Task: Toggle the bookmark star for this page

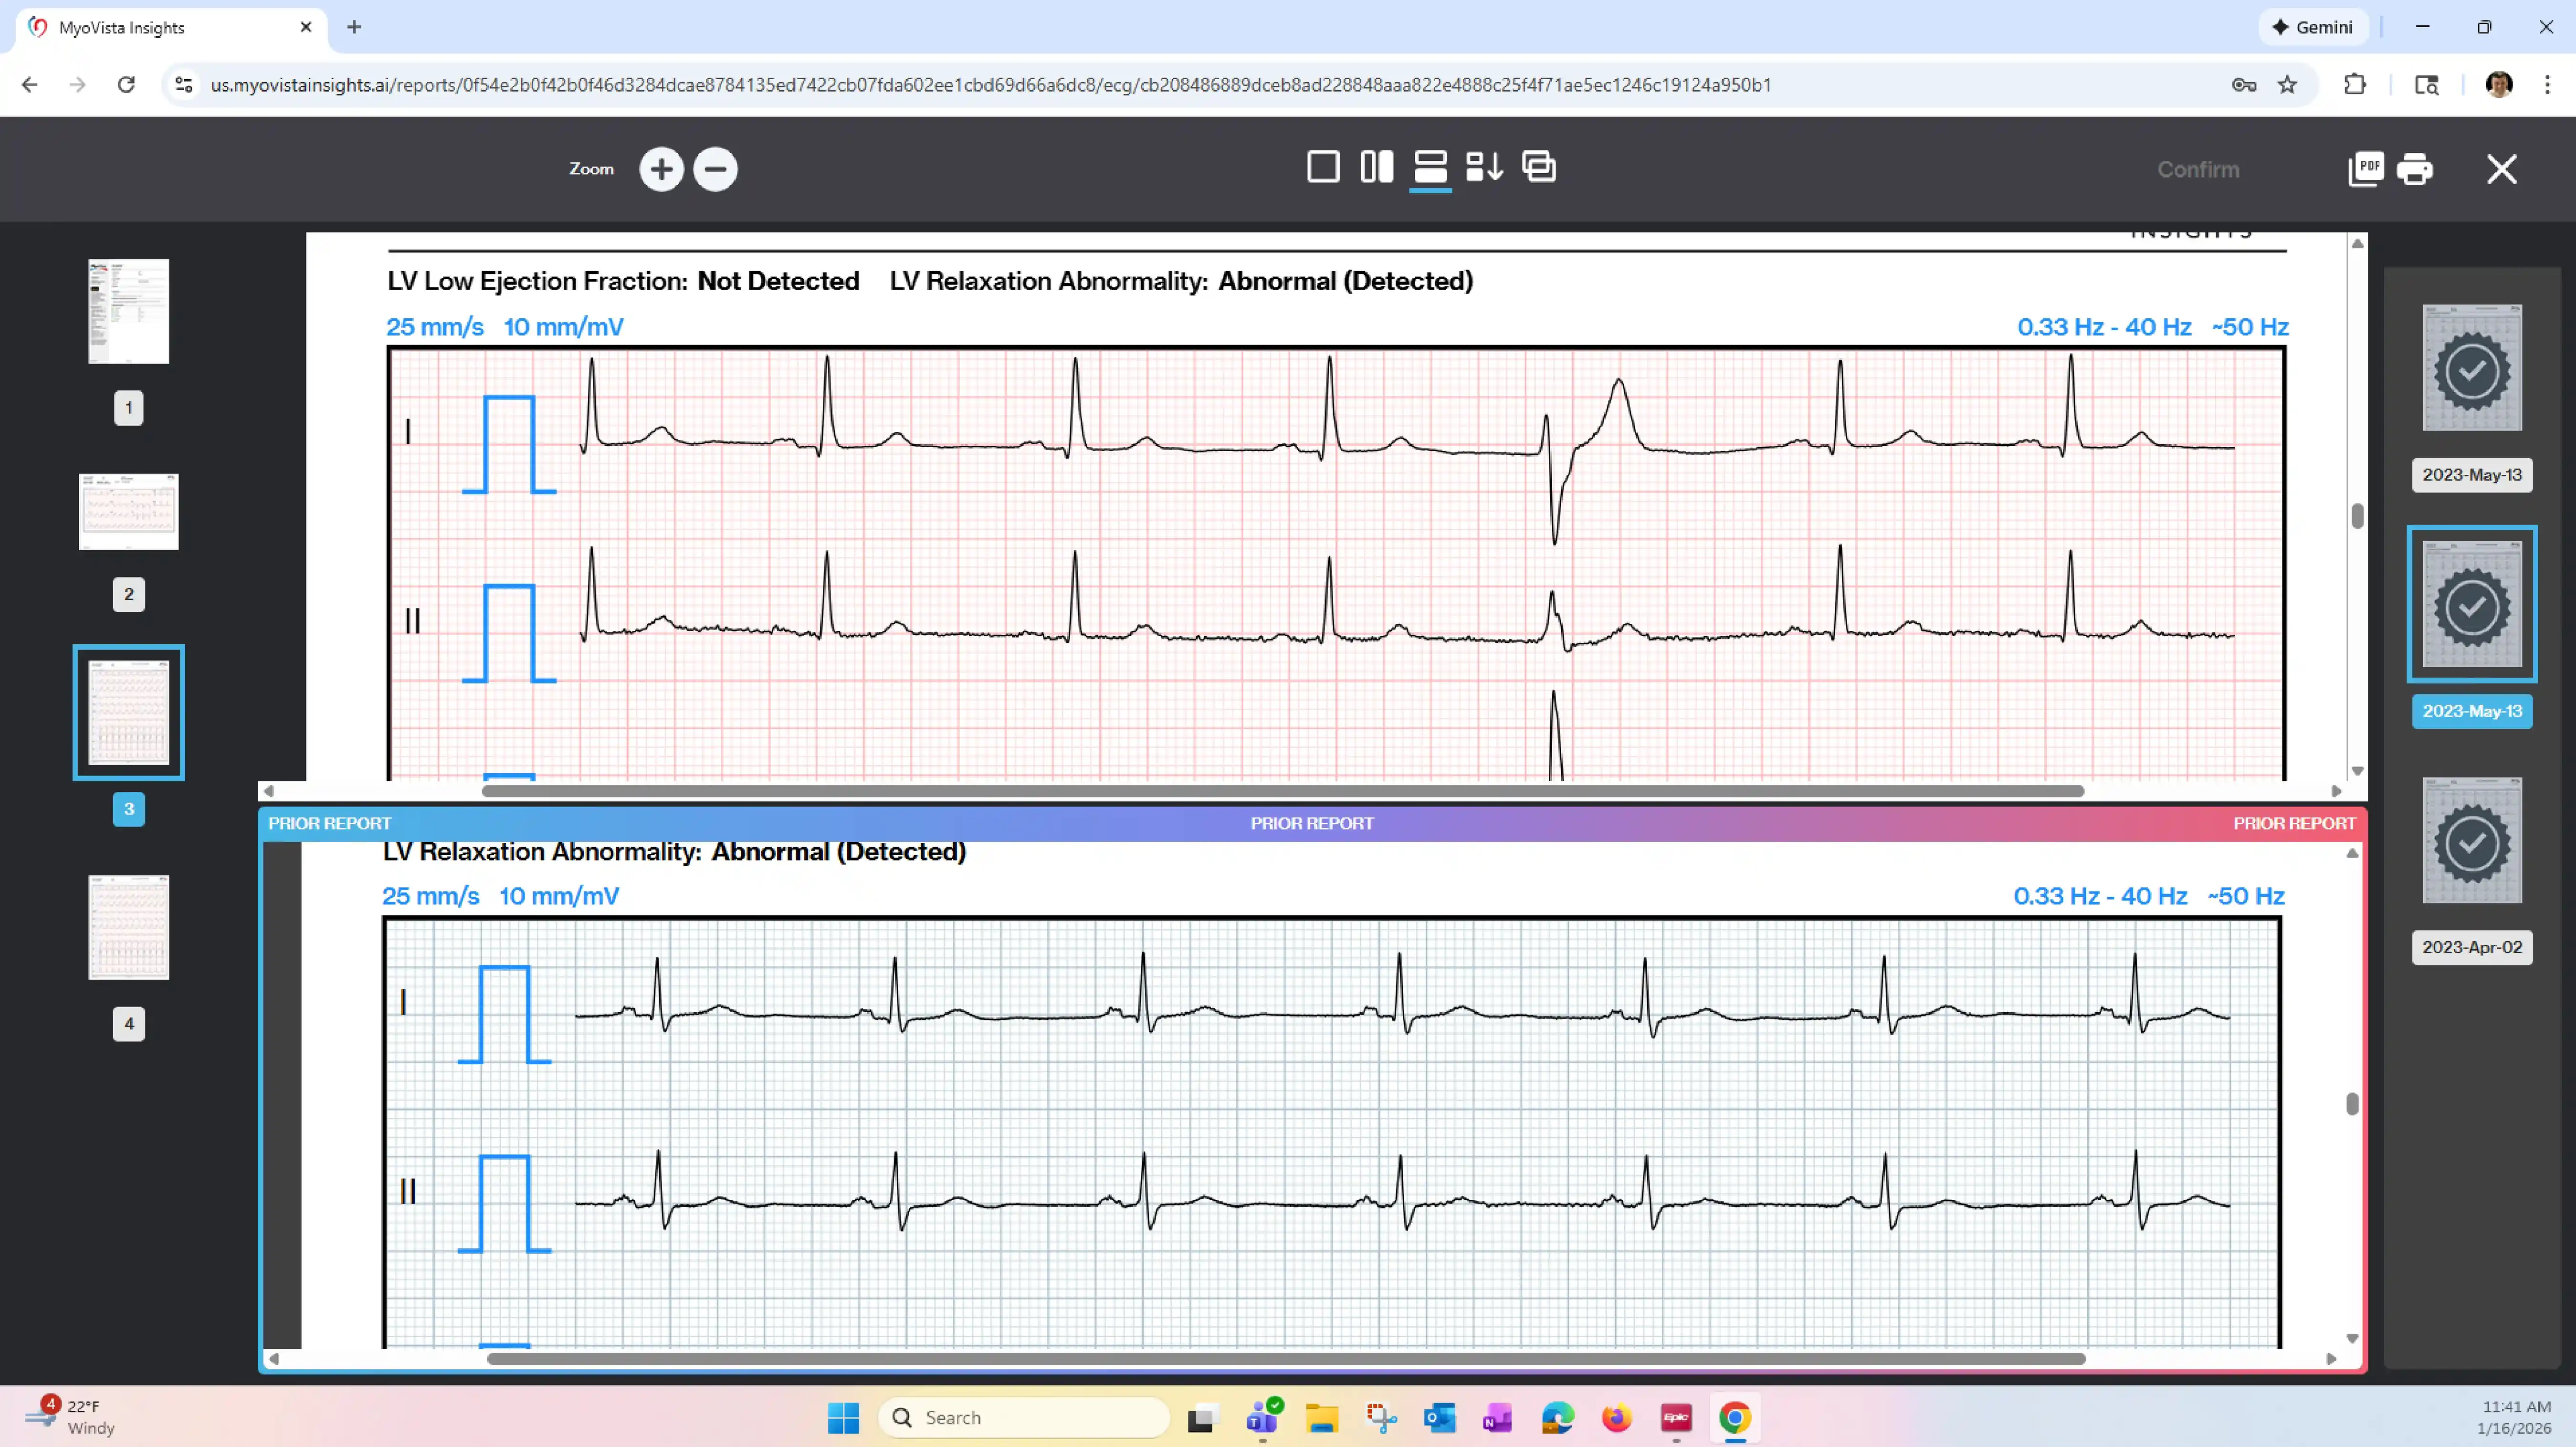Action: point(2288,85)
